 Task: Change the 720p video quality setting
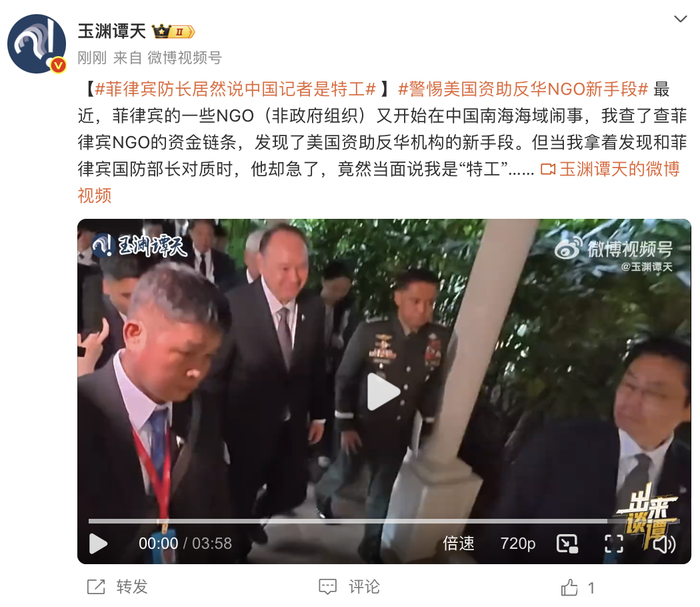[x=517, y=543]
